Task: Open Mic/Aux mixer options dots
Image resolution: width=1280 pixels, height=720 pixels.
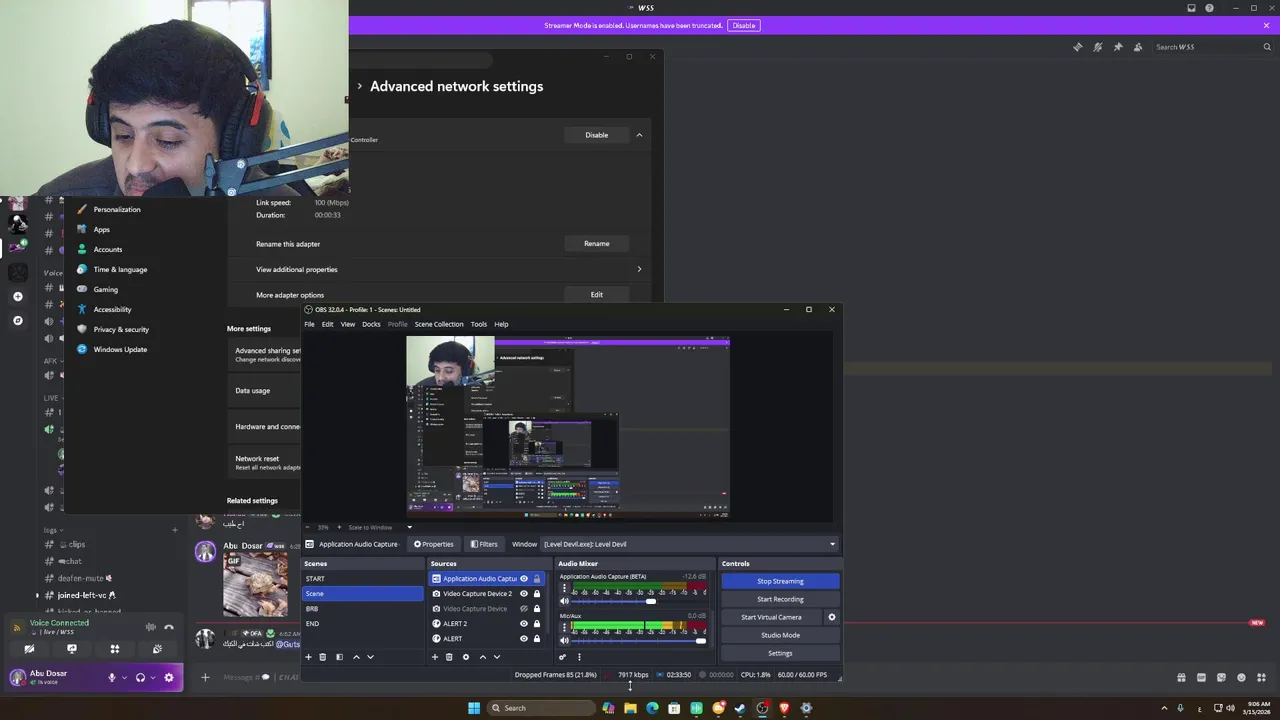Action: click(564, 628)
